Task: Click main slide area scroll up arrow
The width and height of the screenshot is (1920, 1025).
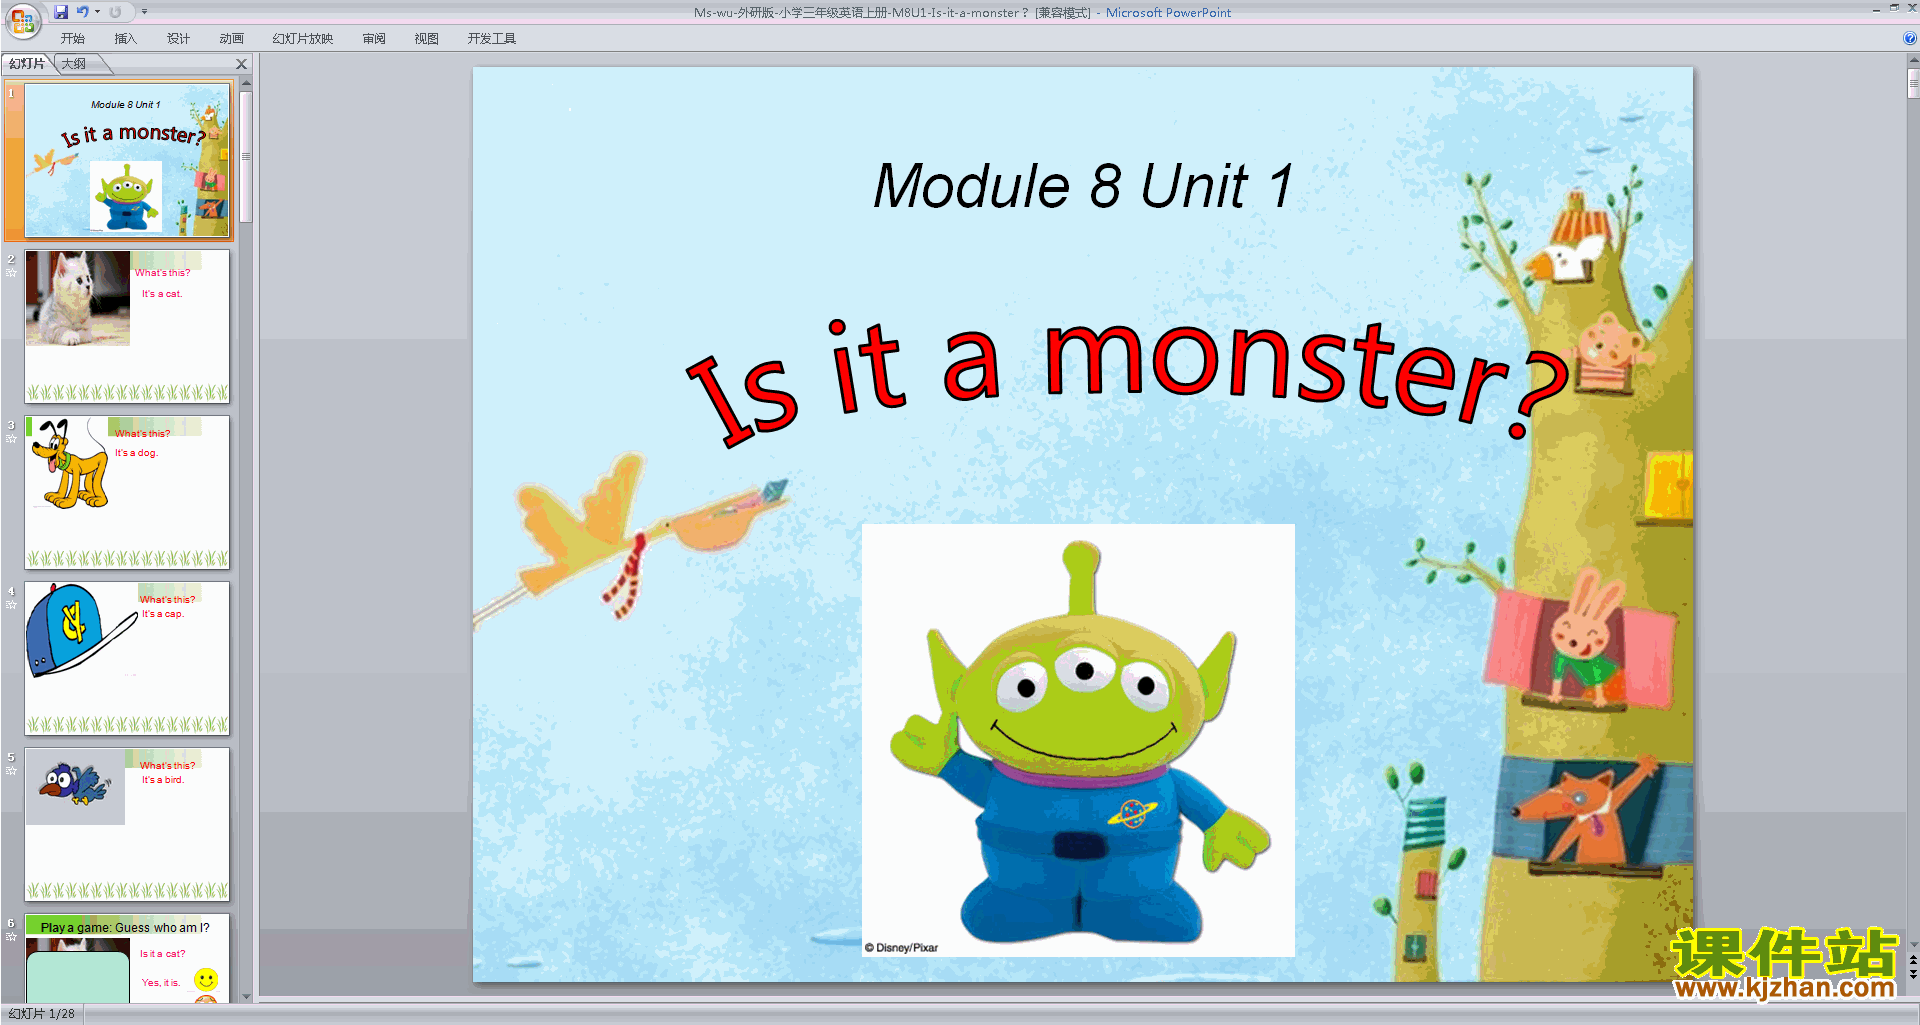Action: tap(1913, 61)
